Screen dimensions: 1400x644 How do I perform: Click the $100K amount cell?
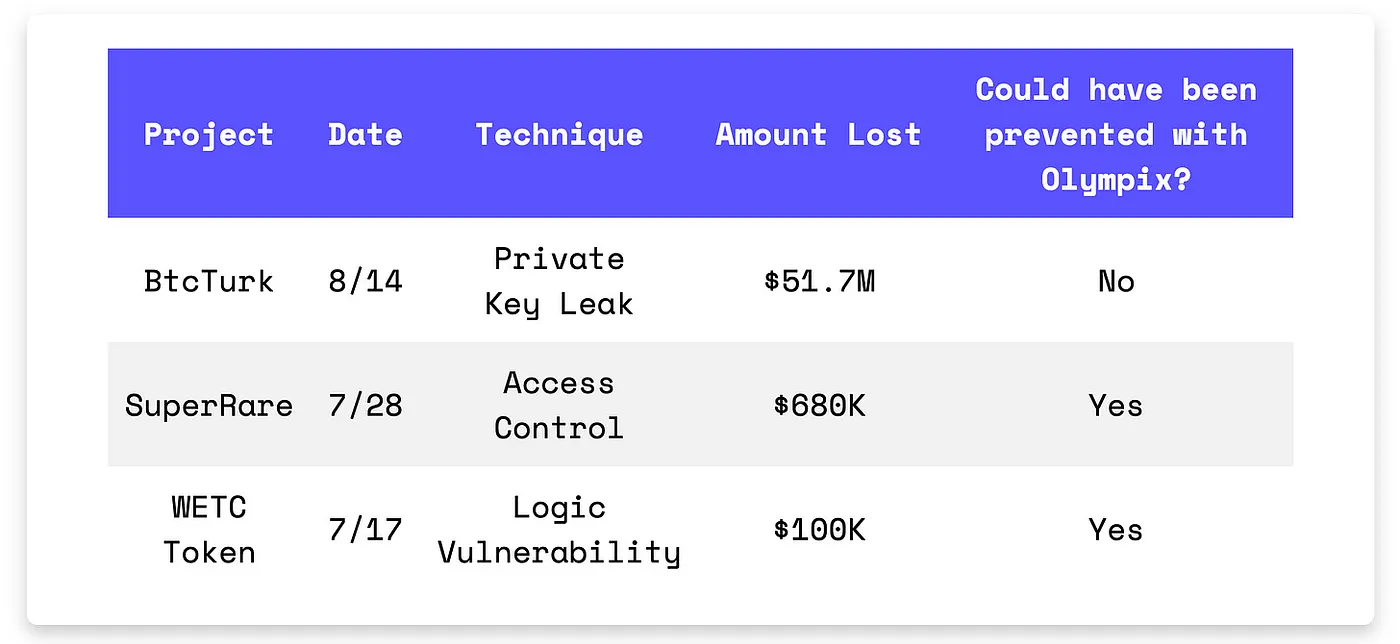point(818,529)
